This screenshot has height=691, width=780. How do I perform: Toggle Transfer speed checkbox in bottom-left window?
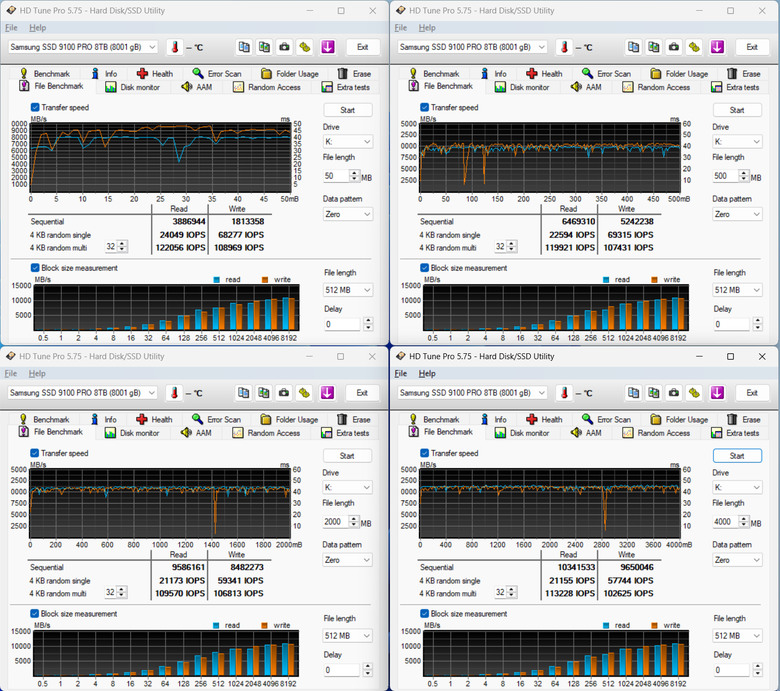pos(34,453)
